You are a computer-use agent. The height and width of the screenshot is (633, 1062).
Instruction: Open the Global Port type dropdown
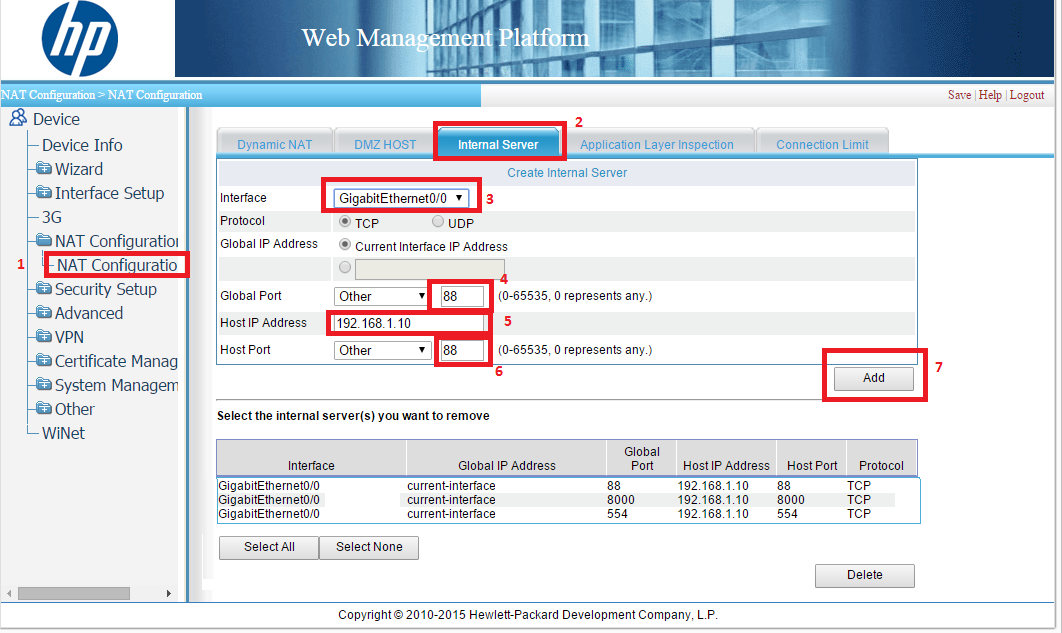pyautogui.click(x=380, y=296)
